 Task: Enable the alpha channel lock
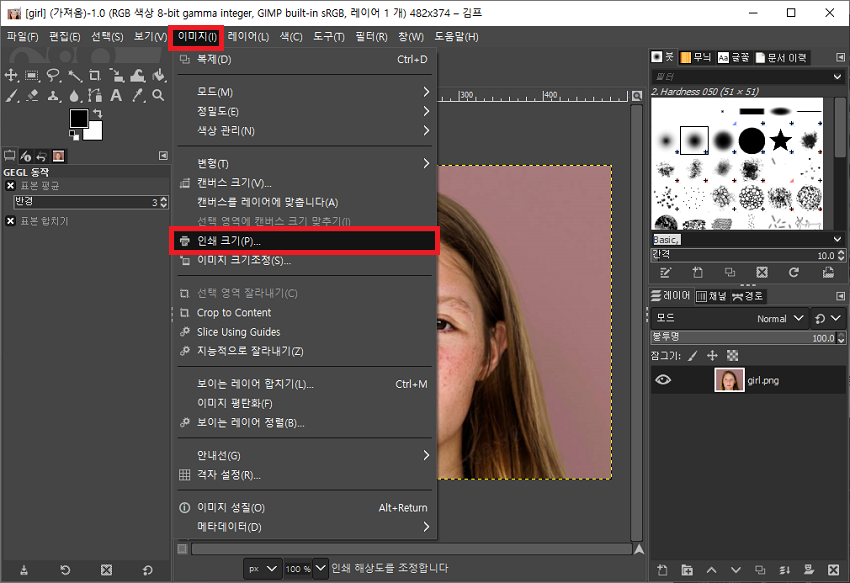(x=732, y=355)
